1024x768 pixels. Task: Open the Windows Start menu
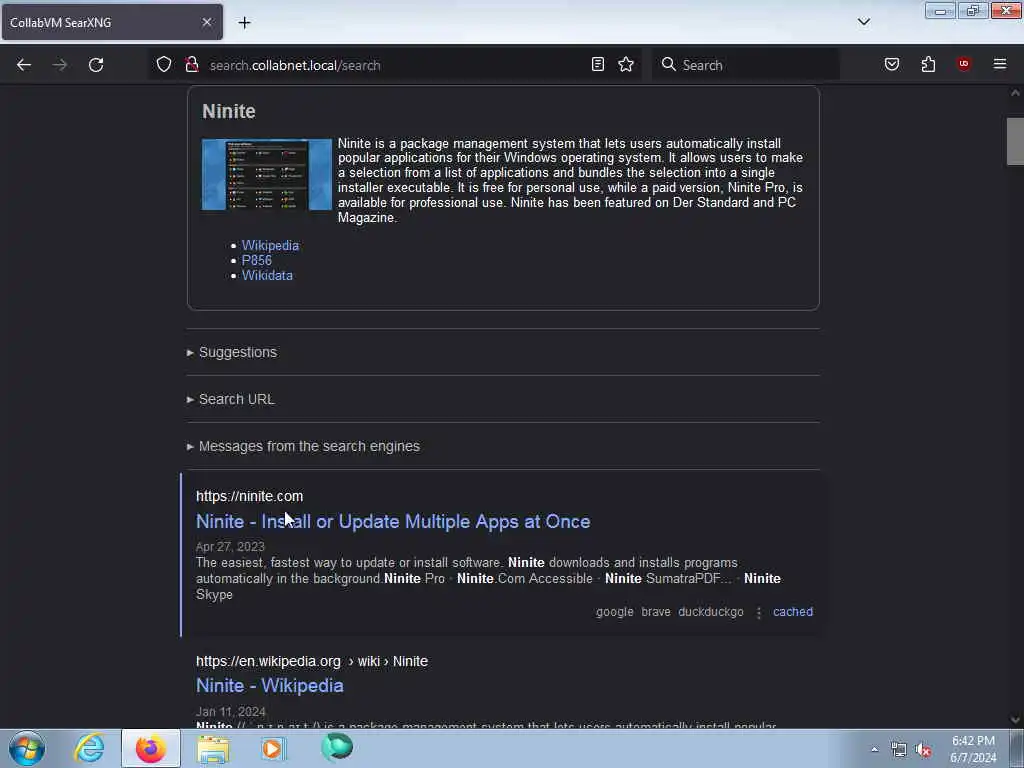tap(27, 748)
